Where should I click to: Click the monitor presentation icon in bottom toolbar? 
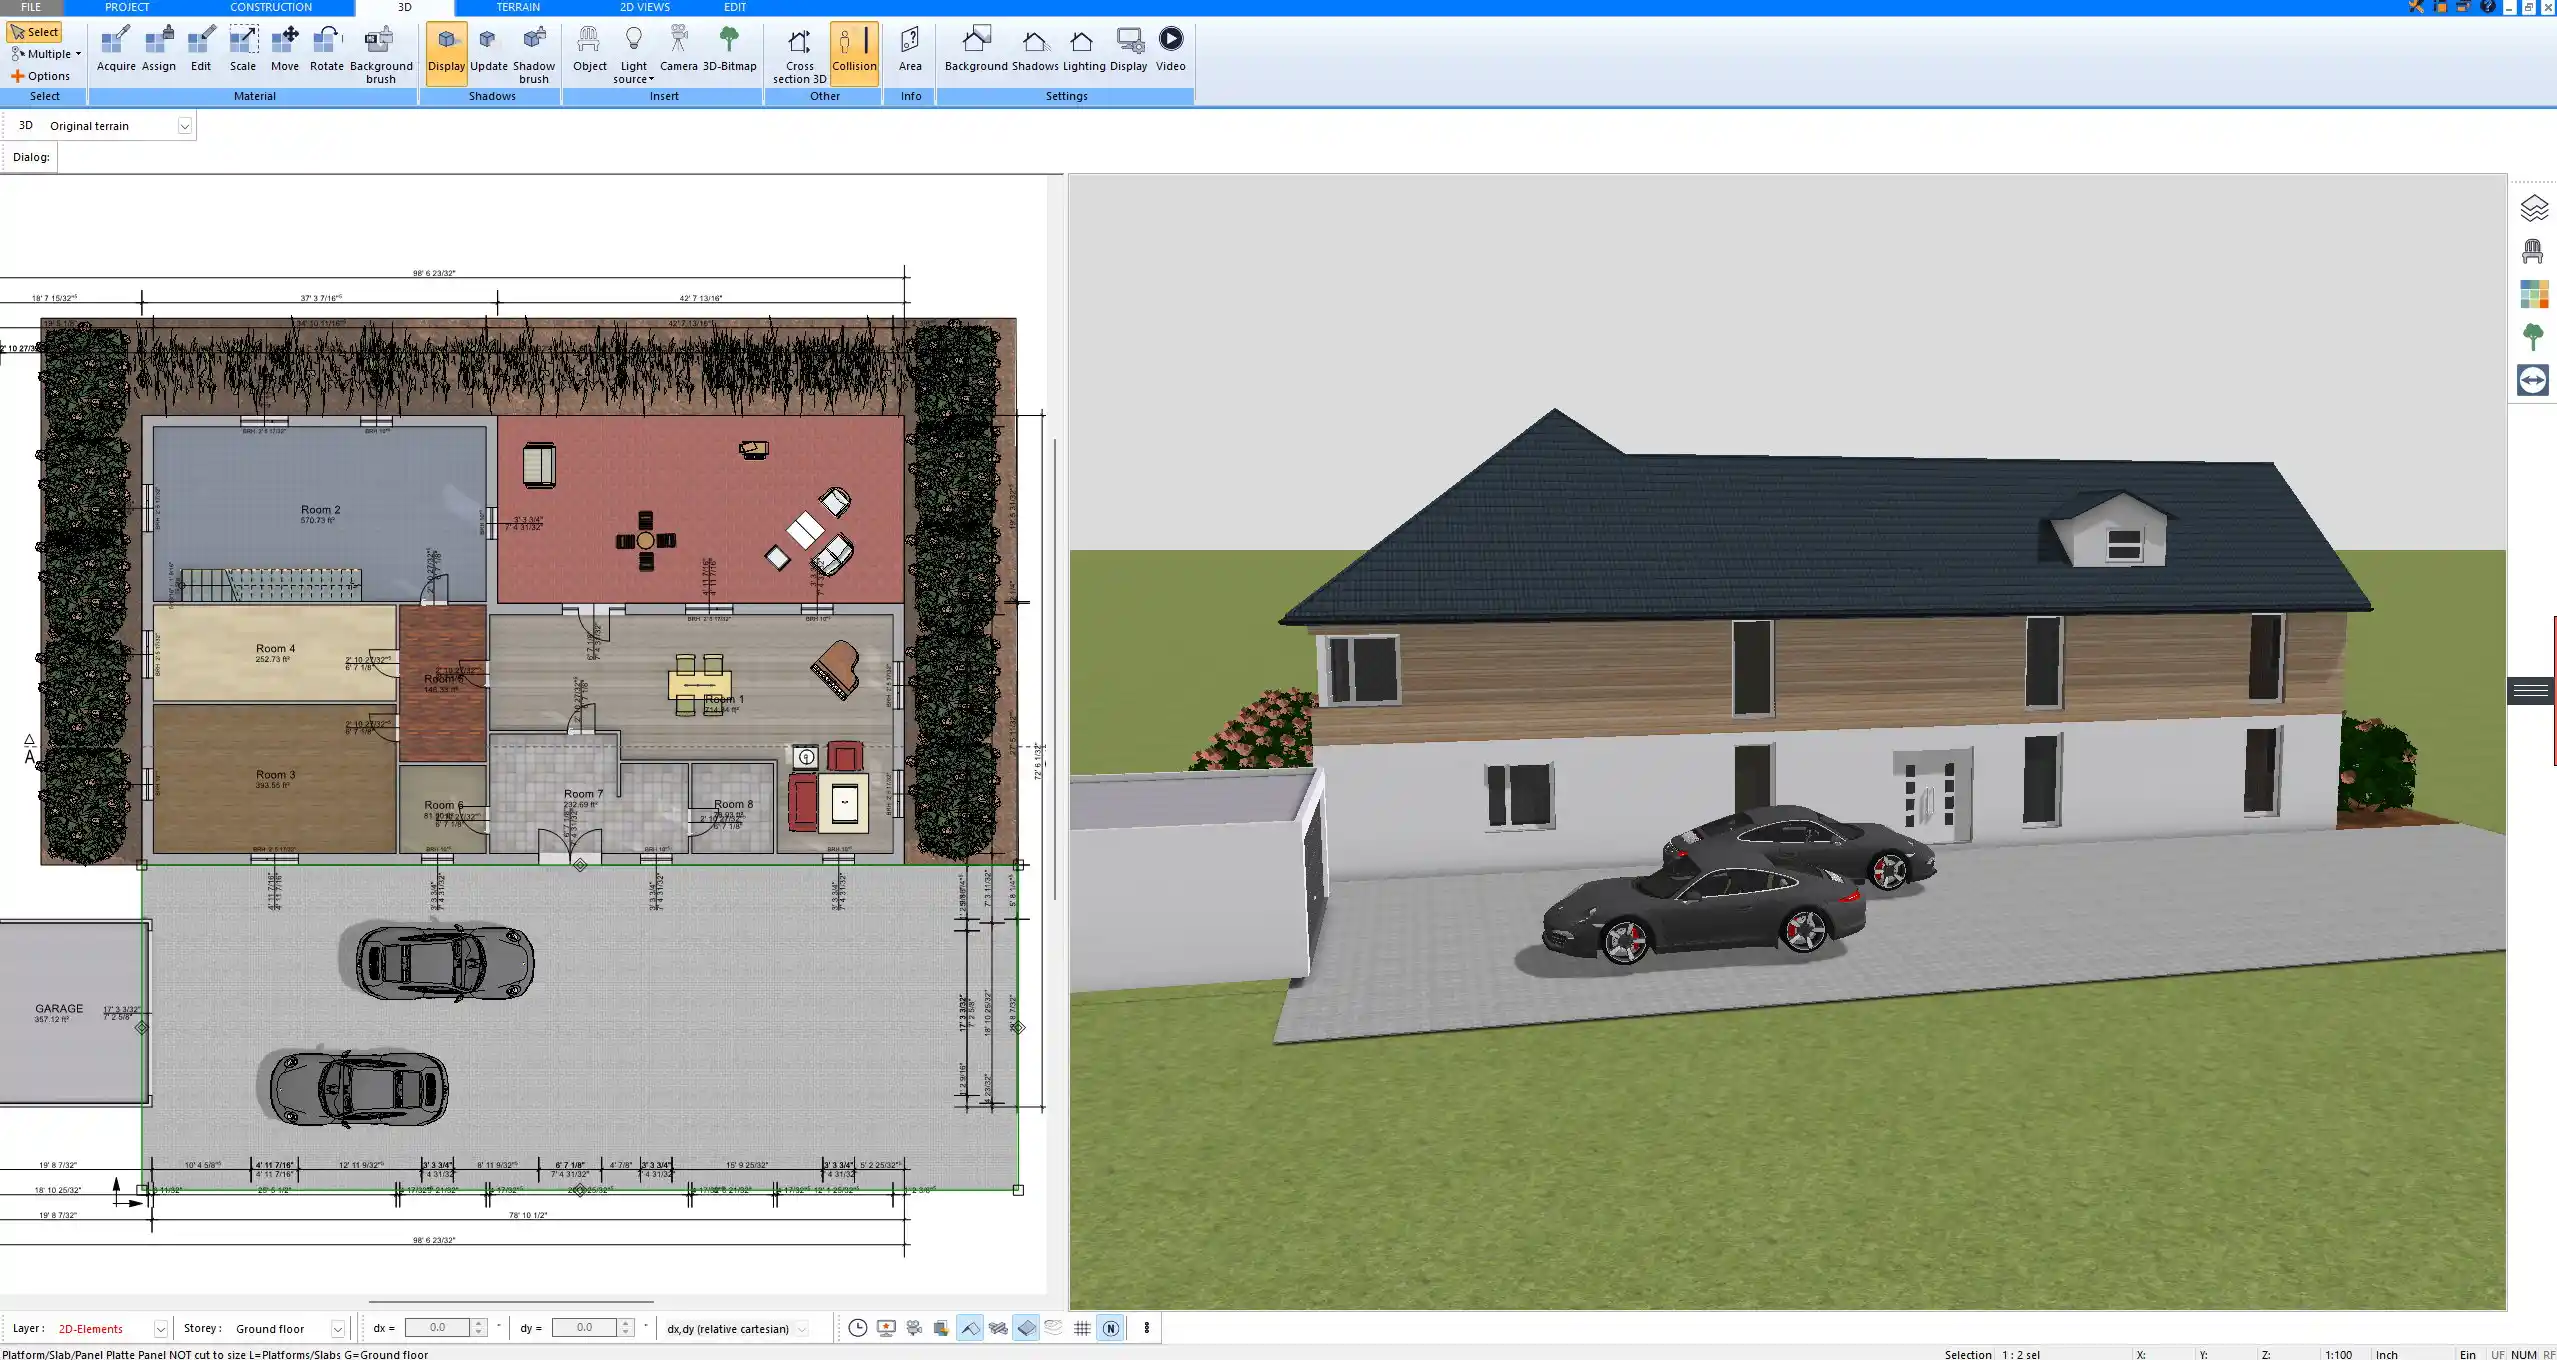[886, 1328]
